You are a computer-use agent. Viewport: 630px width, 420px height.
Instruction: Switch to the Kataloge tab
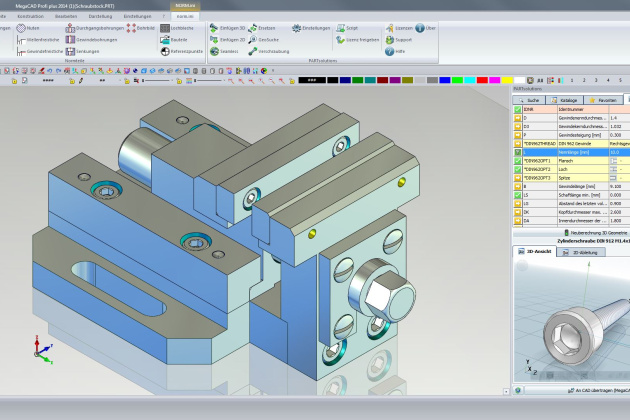point(565,100)
